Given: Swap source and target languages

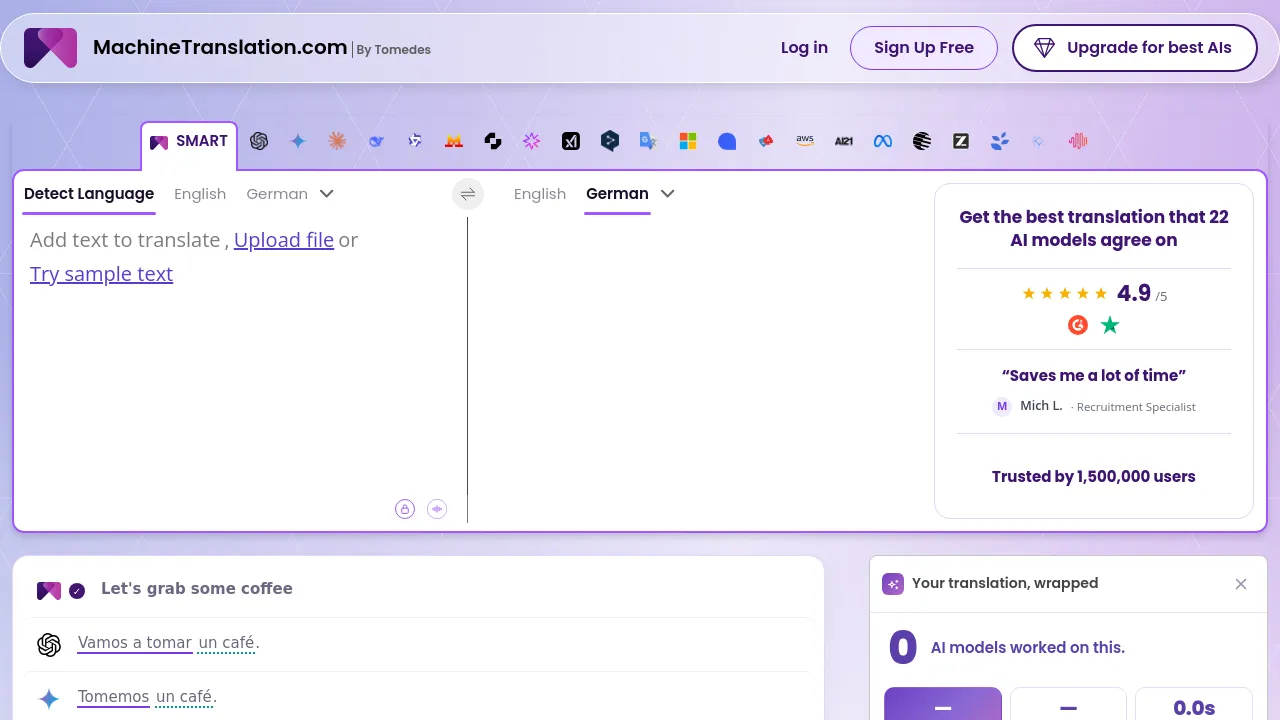Looking at the screenshot, I should point(468,194).
